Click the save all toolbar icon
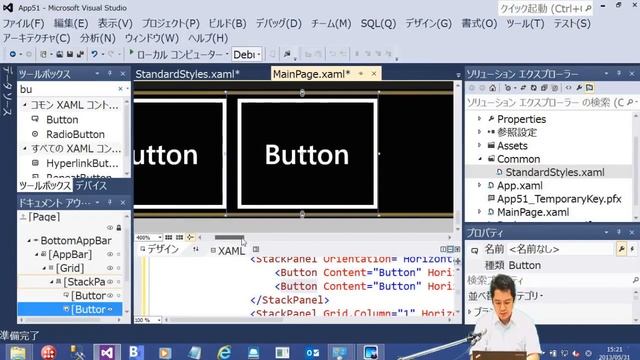Screen dimensions: 640x360 point(80,54)
